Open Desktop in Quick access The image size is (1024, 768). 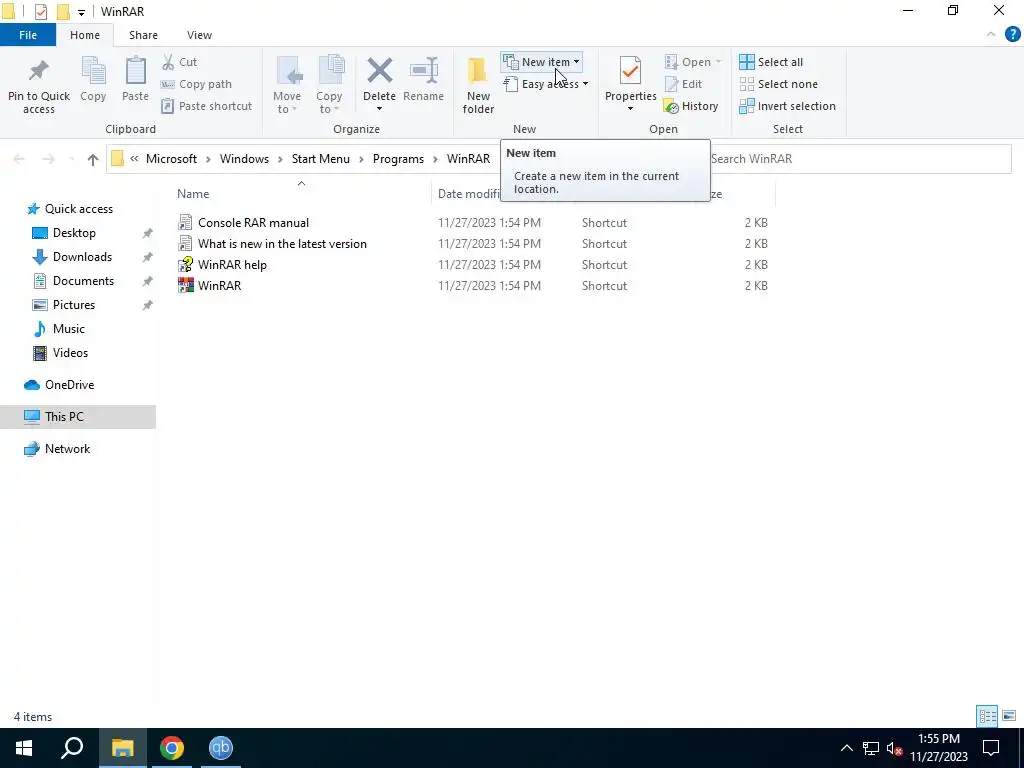point(74,233)
